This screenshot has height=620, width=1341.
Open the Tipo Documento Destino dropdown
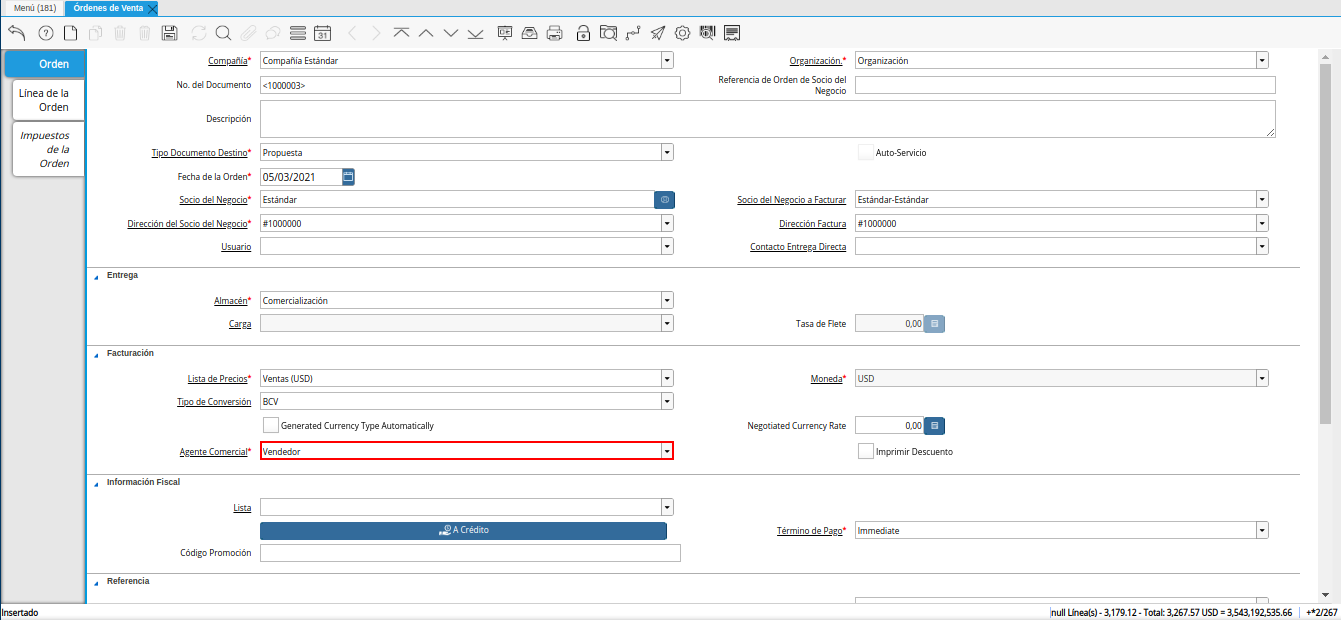pyautogui.click(x=666, y=153)
